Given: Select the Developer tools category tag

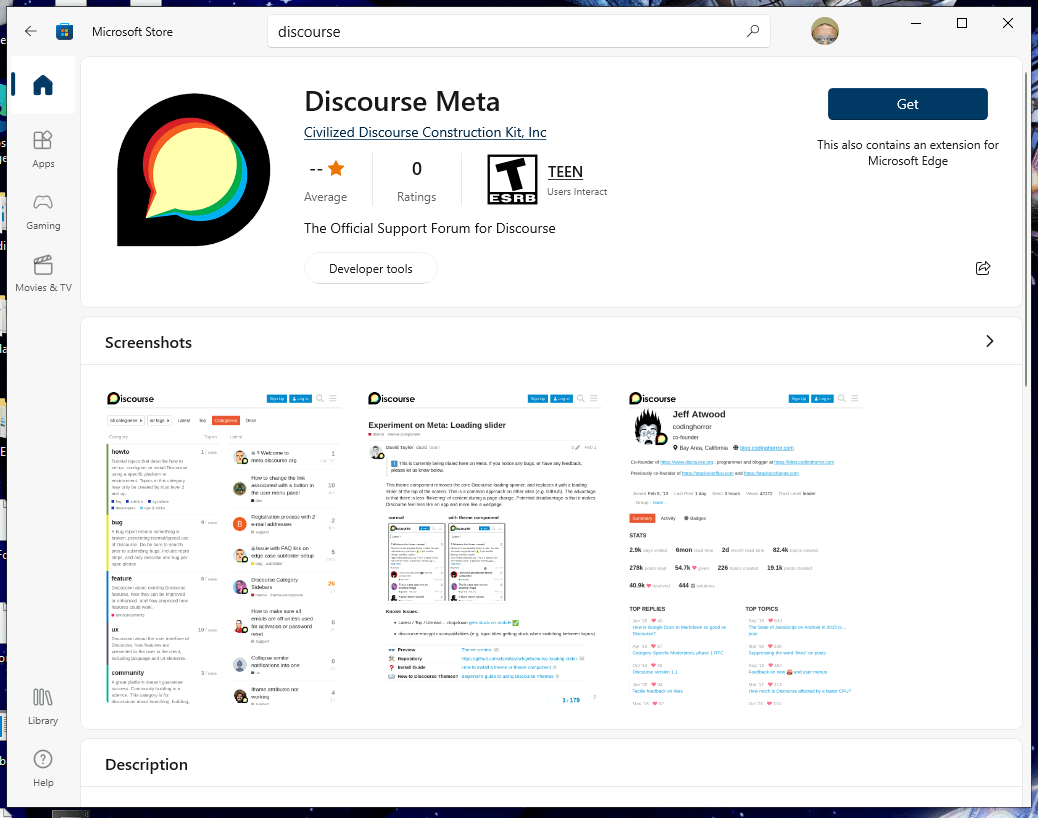Looking at the screenshot, I should [x=371, y=269].
